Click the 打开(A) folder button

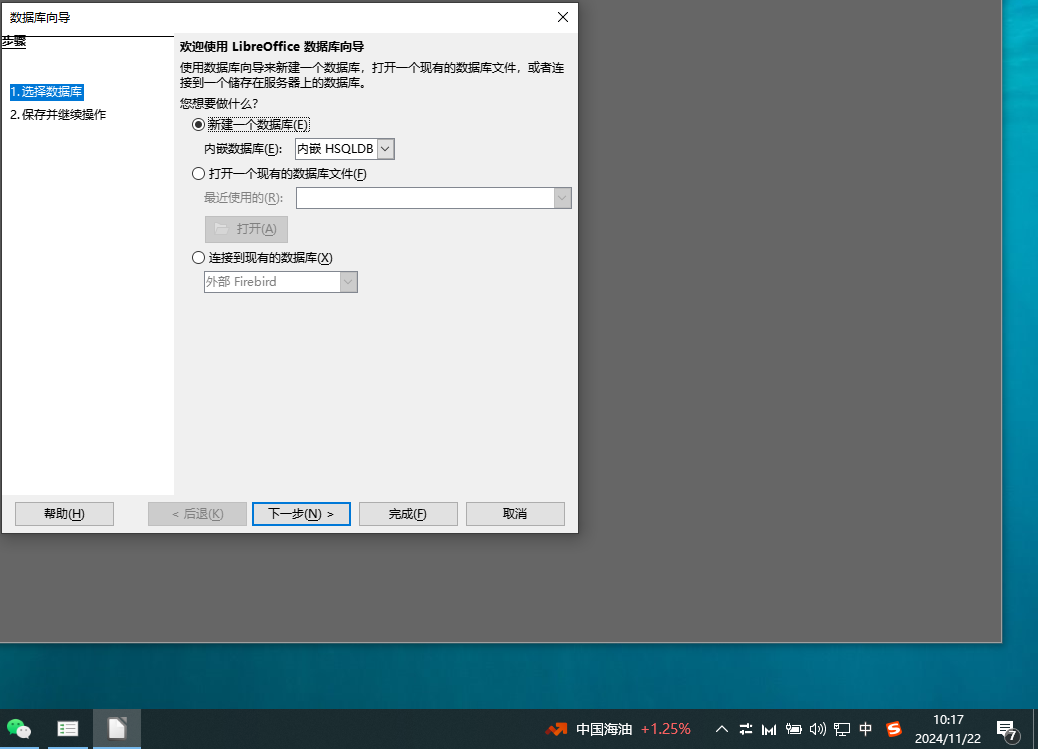pos(246,229)
